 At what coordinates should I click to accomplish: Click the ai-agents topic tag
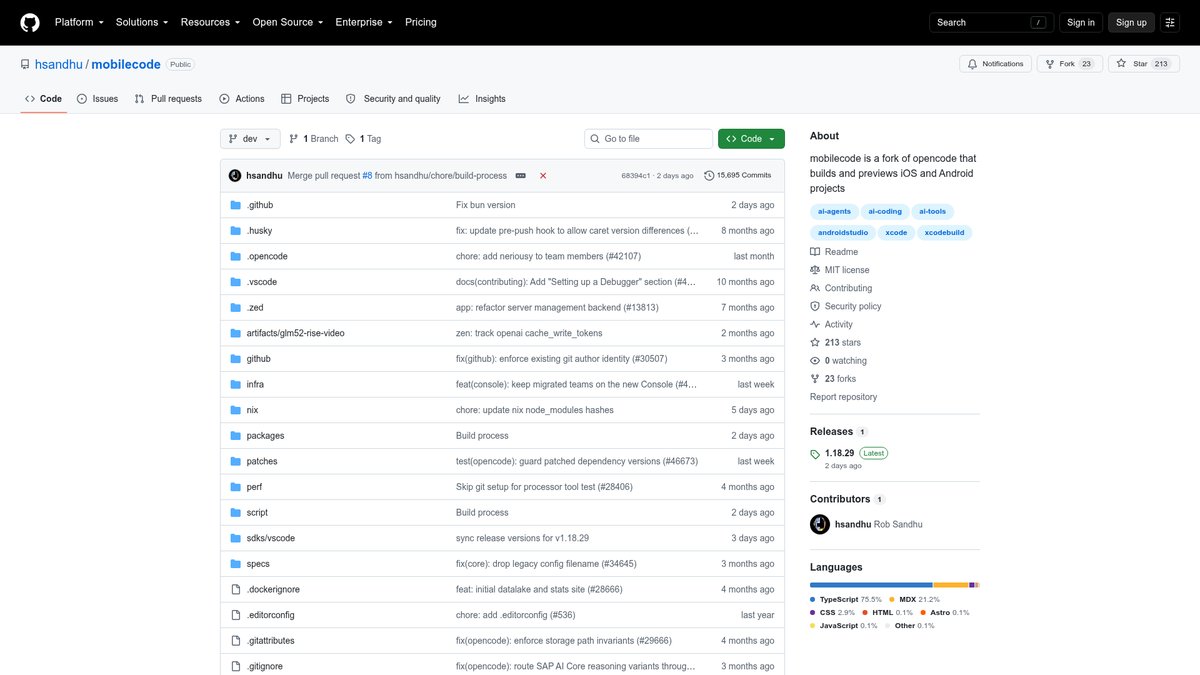[x=833, y=211]
